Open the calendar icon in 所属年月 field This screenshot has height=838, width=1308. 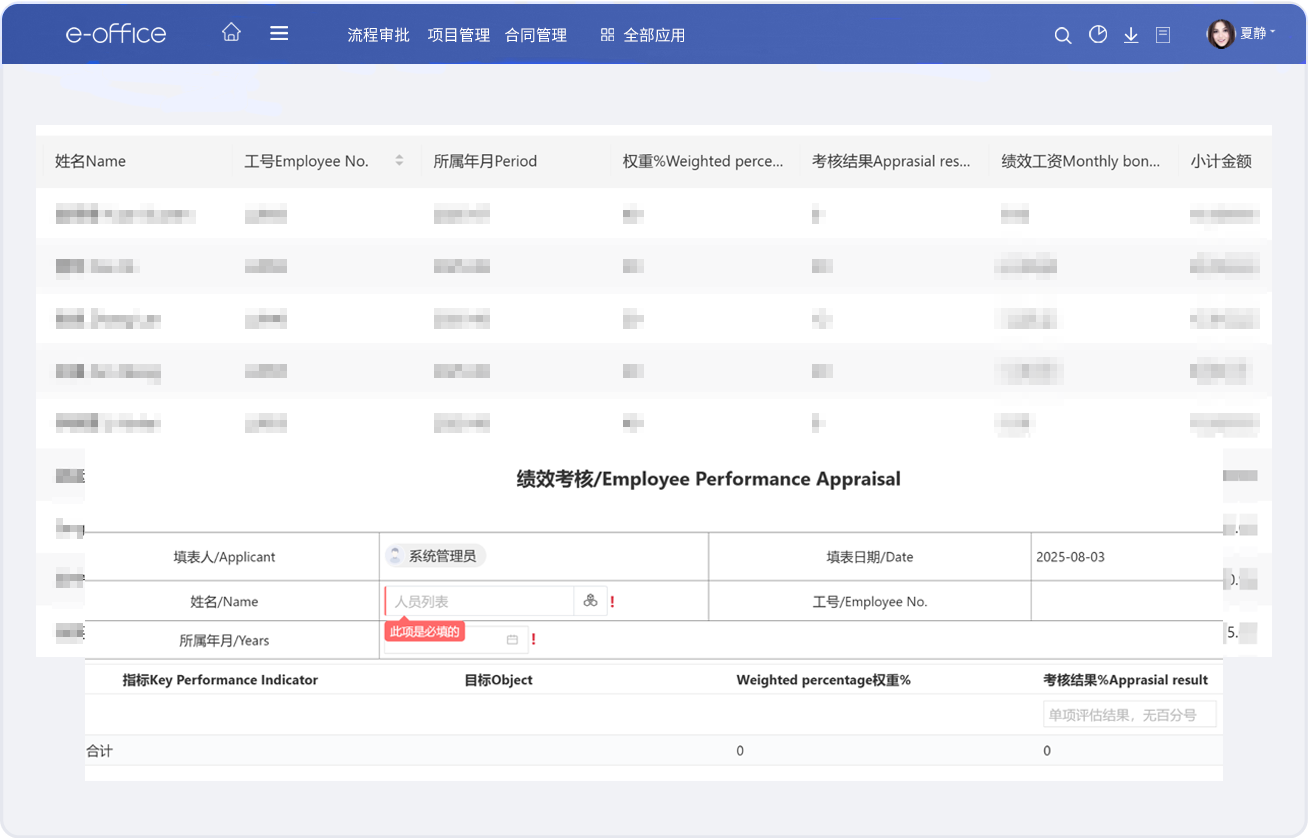point(512,640)
